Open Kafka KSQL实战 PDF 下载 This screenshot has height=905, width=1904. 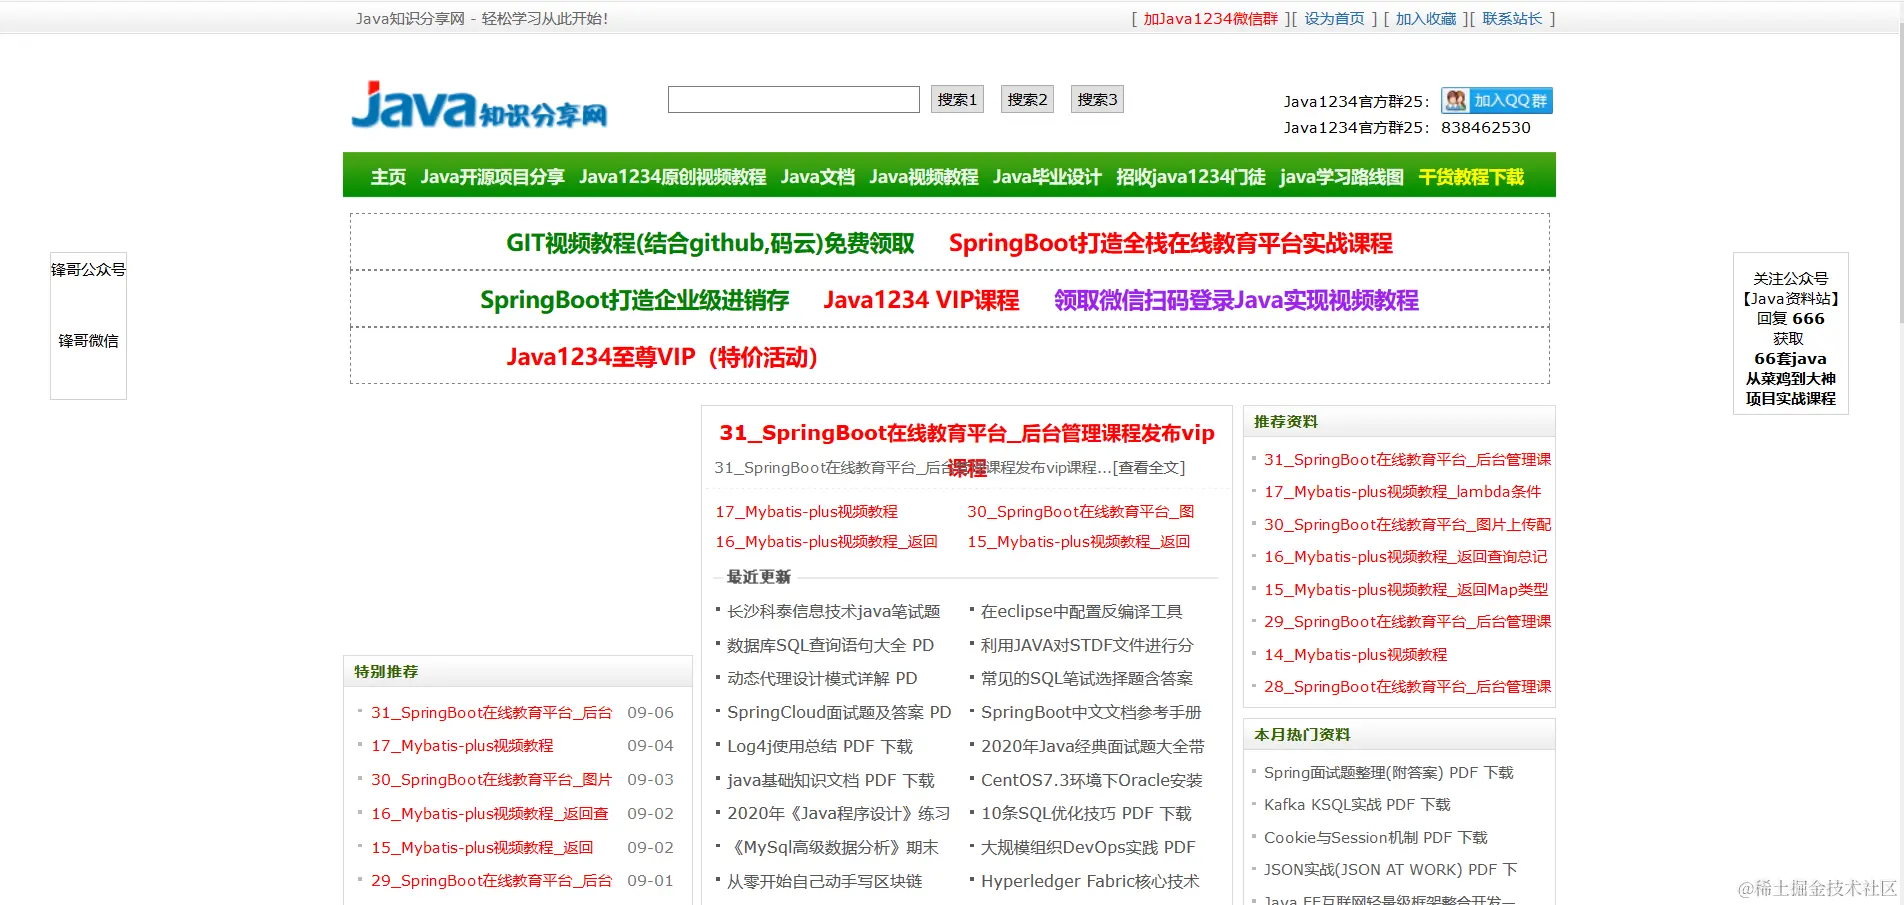pyautogui.click(x=1357, y=804)
